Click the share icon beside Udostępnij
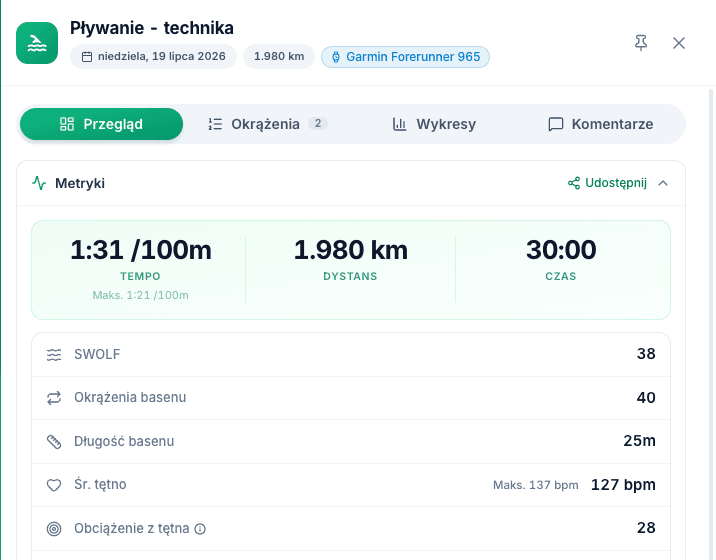This screenshot has height=560, width=716. (x=574, y=183)
